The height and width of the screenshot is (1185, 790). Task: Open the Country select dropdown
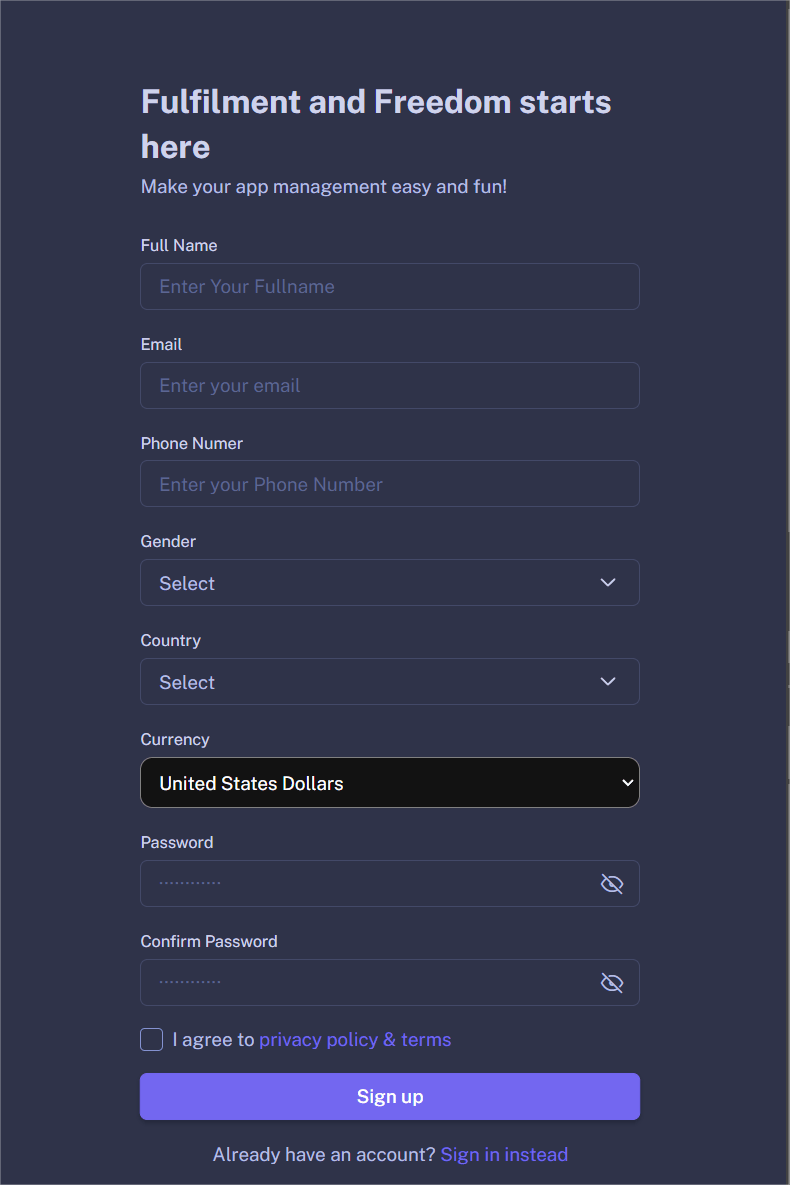tap(389, 682)
